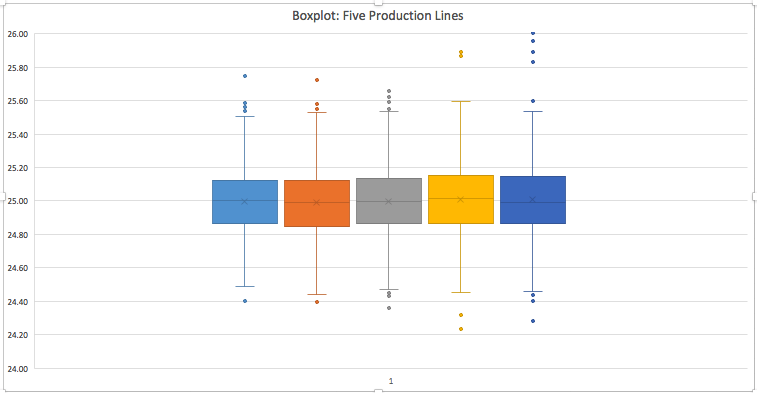Click the light blue outlier near 25.75
The height and width of the screenshot is (393, 757).
[x=245, y=76]
